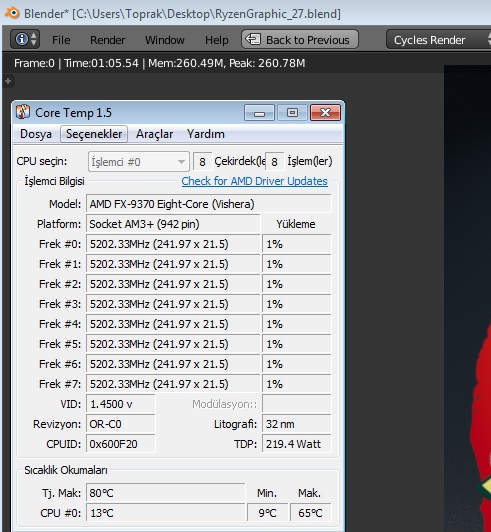Open the Blender Help menu
Image resolution: width=491 pixels, height=532 pixels.
(216, 40)
